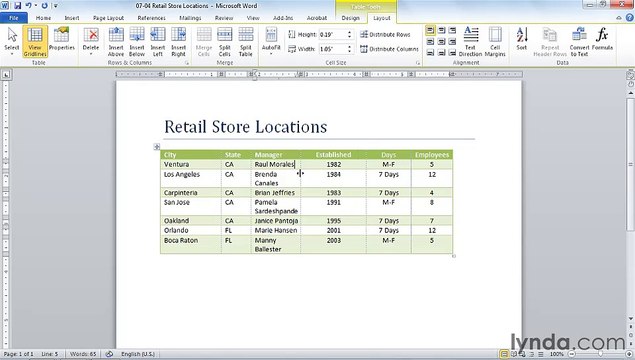635x360 pixels.
Task: Open the Undo history dropdown arrow
Action: [36, 6]
